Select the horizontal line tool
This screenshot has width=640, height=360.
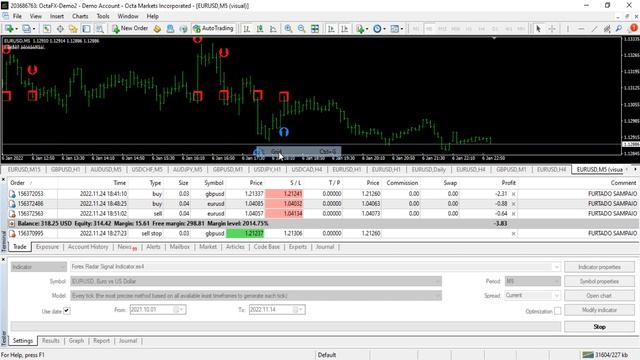click(x=581, y=29)
